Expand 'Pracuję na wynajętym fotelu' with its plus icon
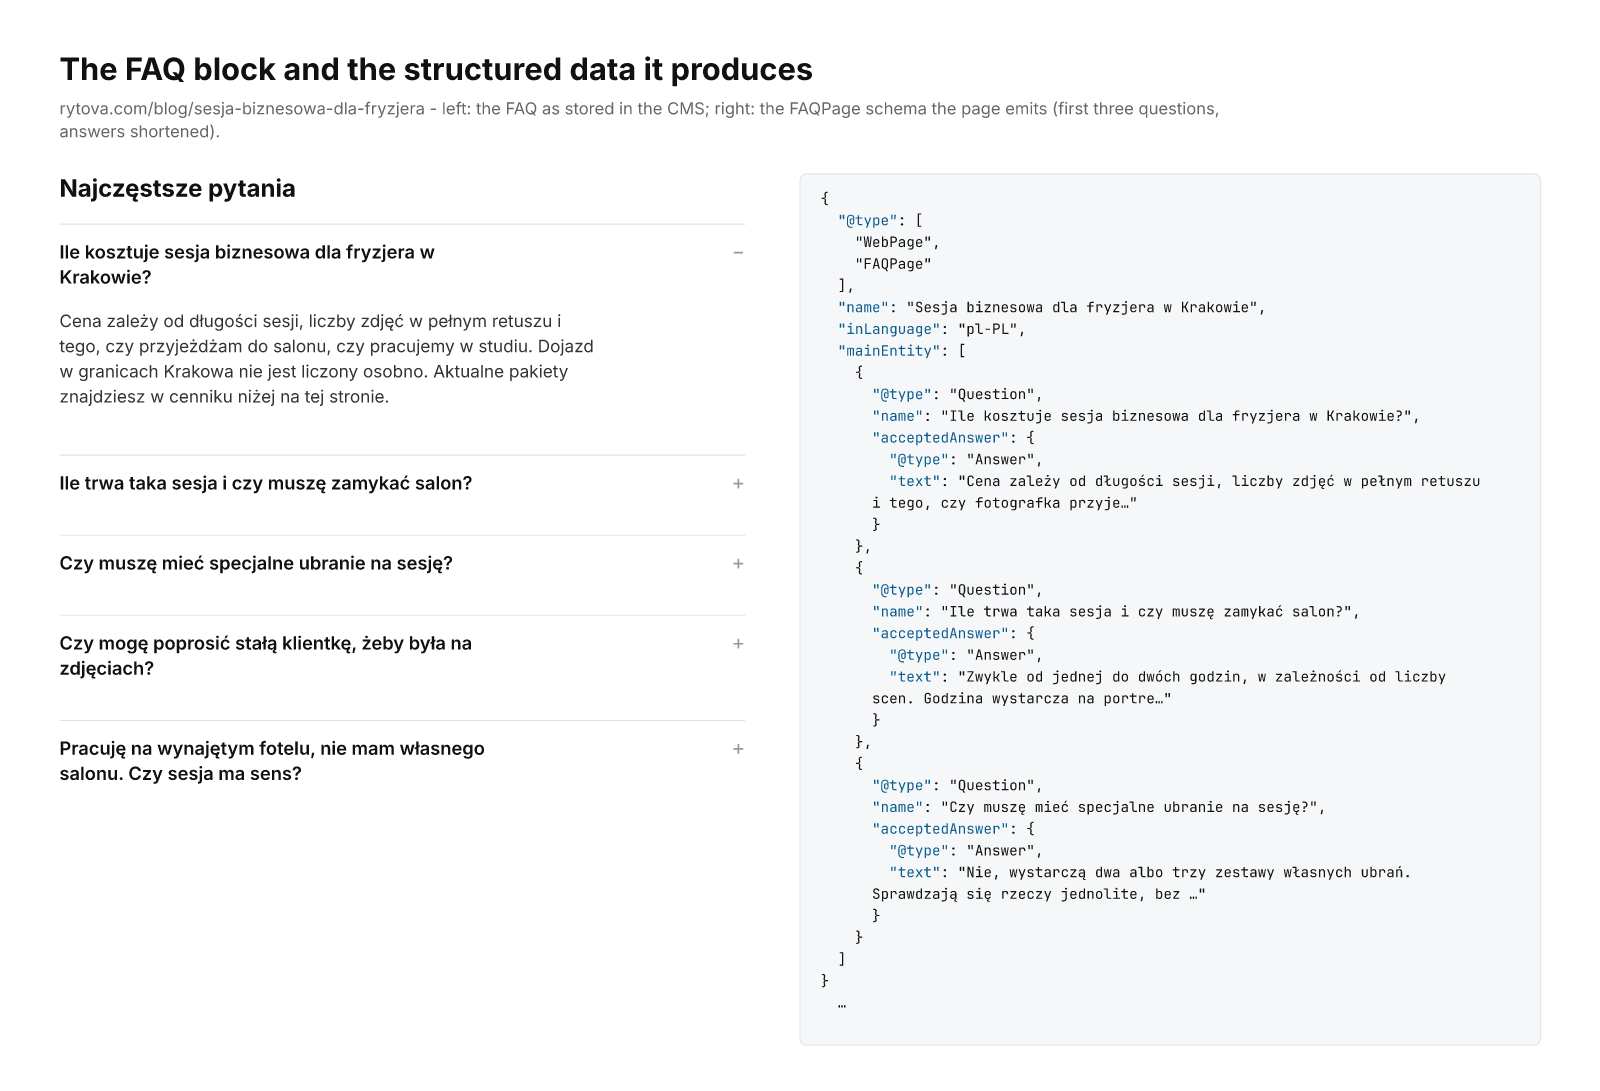The image size is (1600, 1091). [x=738, y=749]
